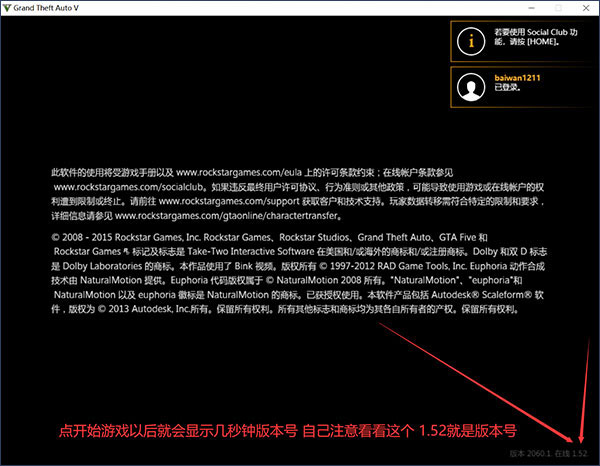Click the Social Club [HOME] notification message

click(x=535, y=37)
